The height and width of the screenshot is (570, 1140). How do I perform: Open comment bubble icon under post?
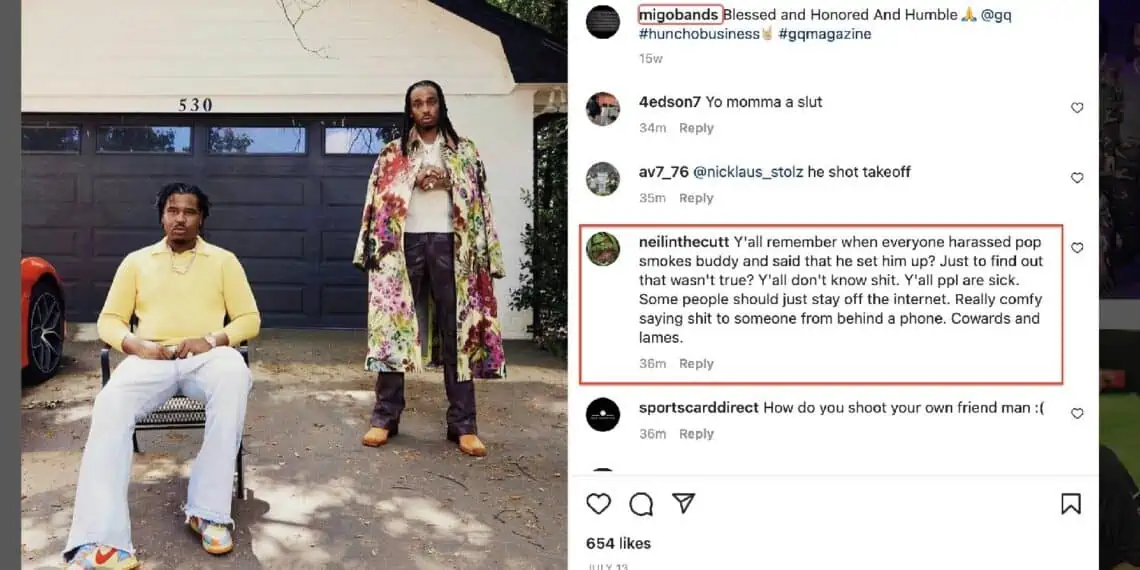coord(641,504)
